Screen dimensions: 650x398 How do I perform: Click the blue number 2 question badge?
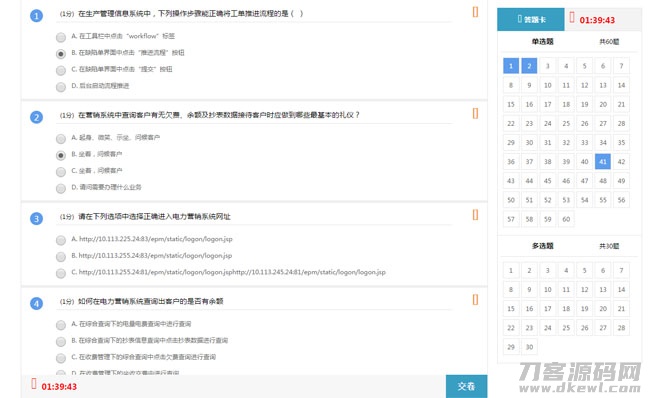tap(36, 117)
